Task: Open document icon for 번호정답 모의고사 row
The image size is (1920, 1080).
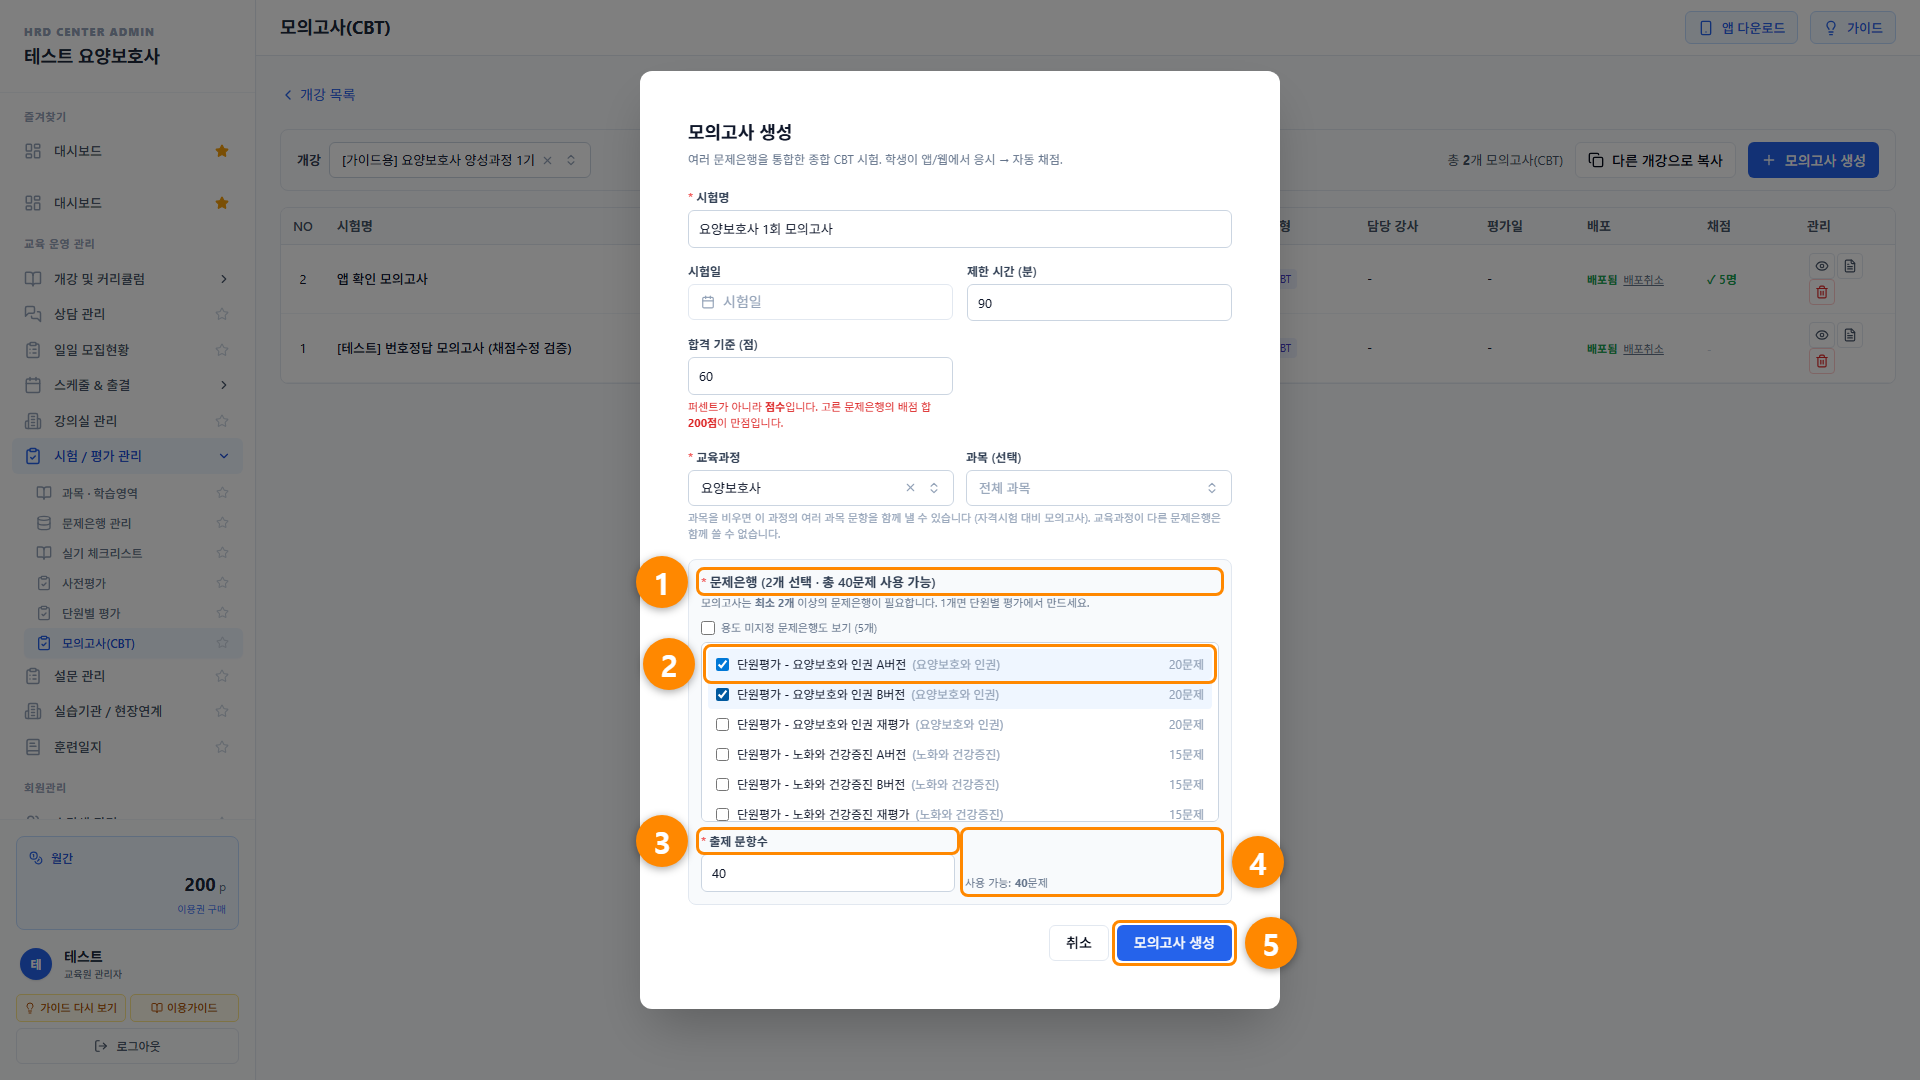Action: [x=1850, y=335]
